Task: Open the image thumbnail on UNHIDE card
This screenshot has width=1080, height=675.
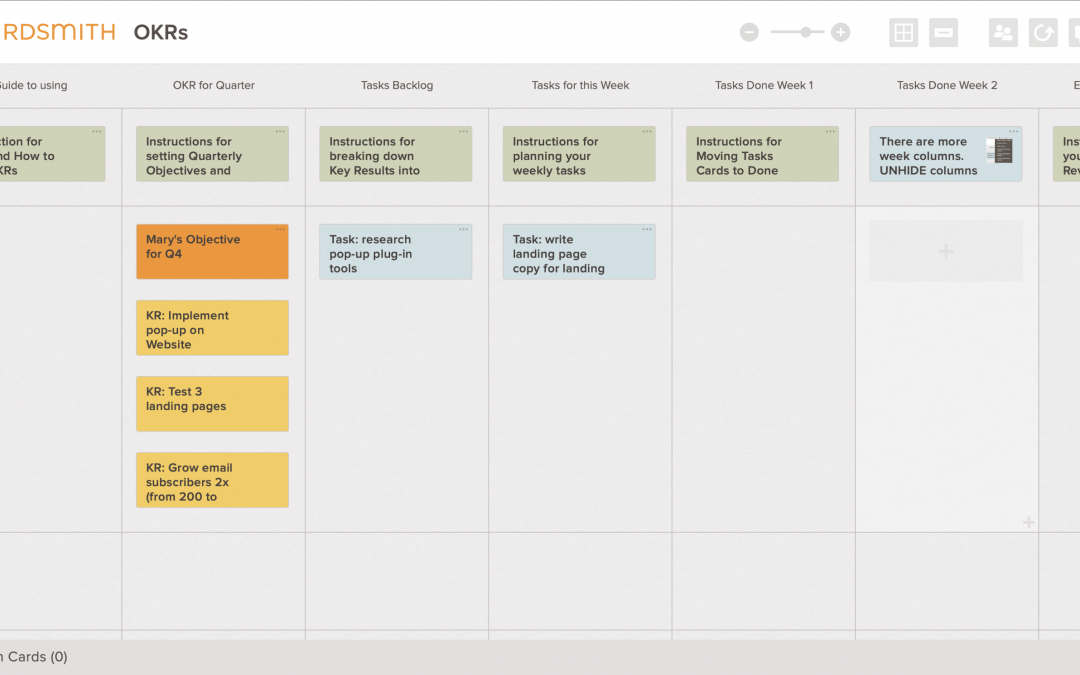Action: tap(999, 150)
